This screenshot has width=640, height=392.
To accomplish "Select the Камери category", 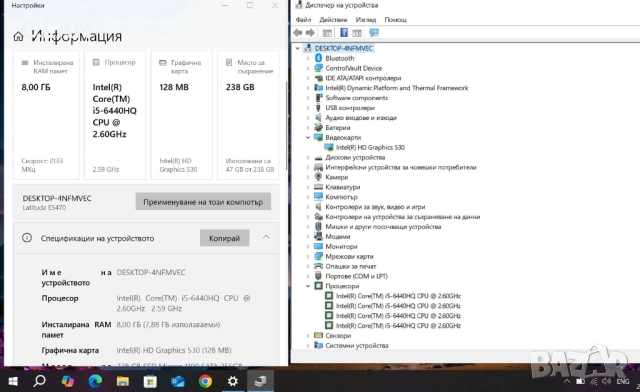I will [x=337, y=177].
